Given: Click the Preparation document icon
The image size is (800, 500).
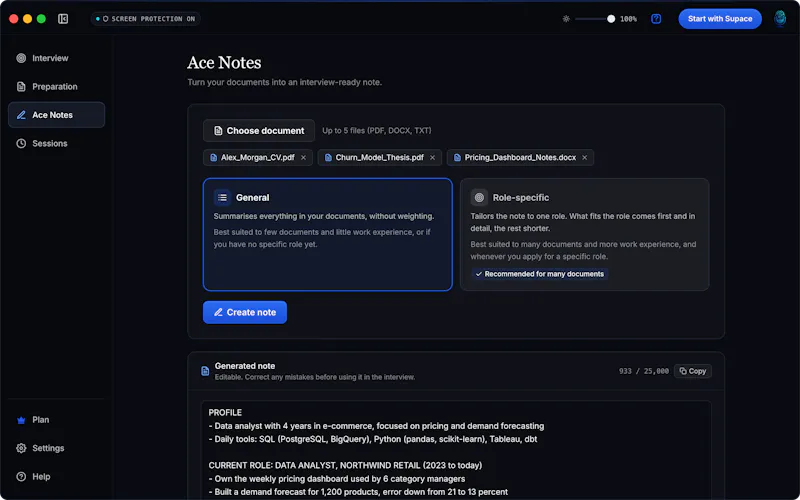Looking at the screenshot, I should click(21, 87).
